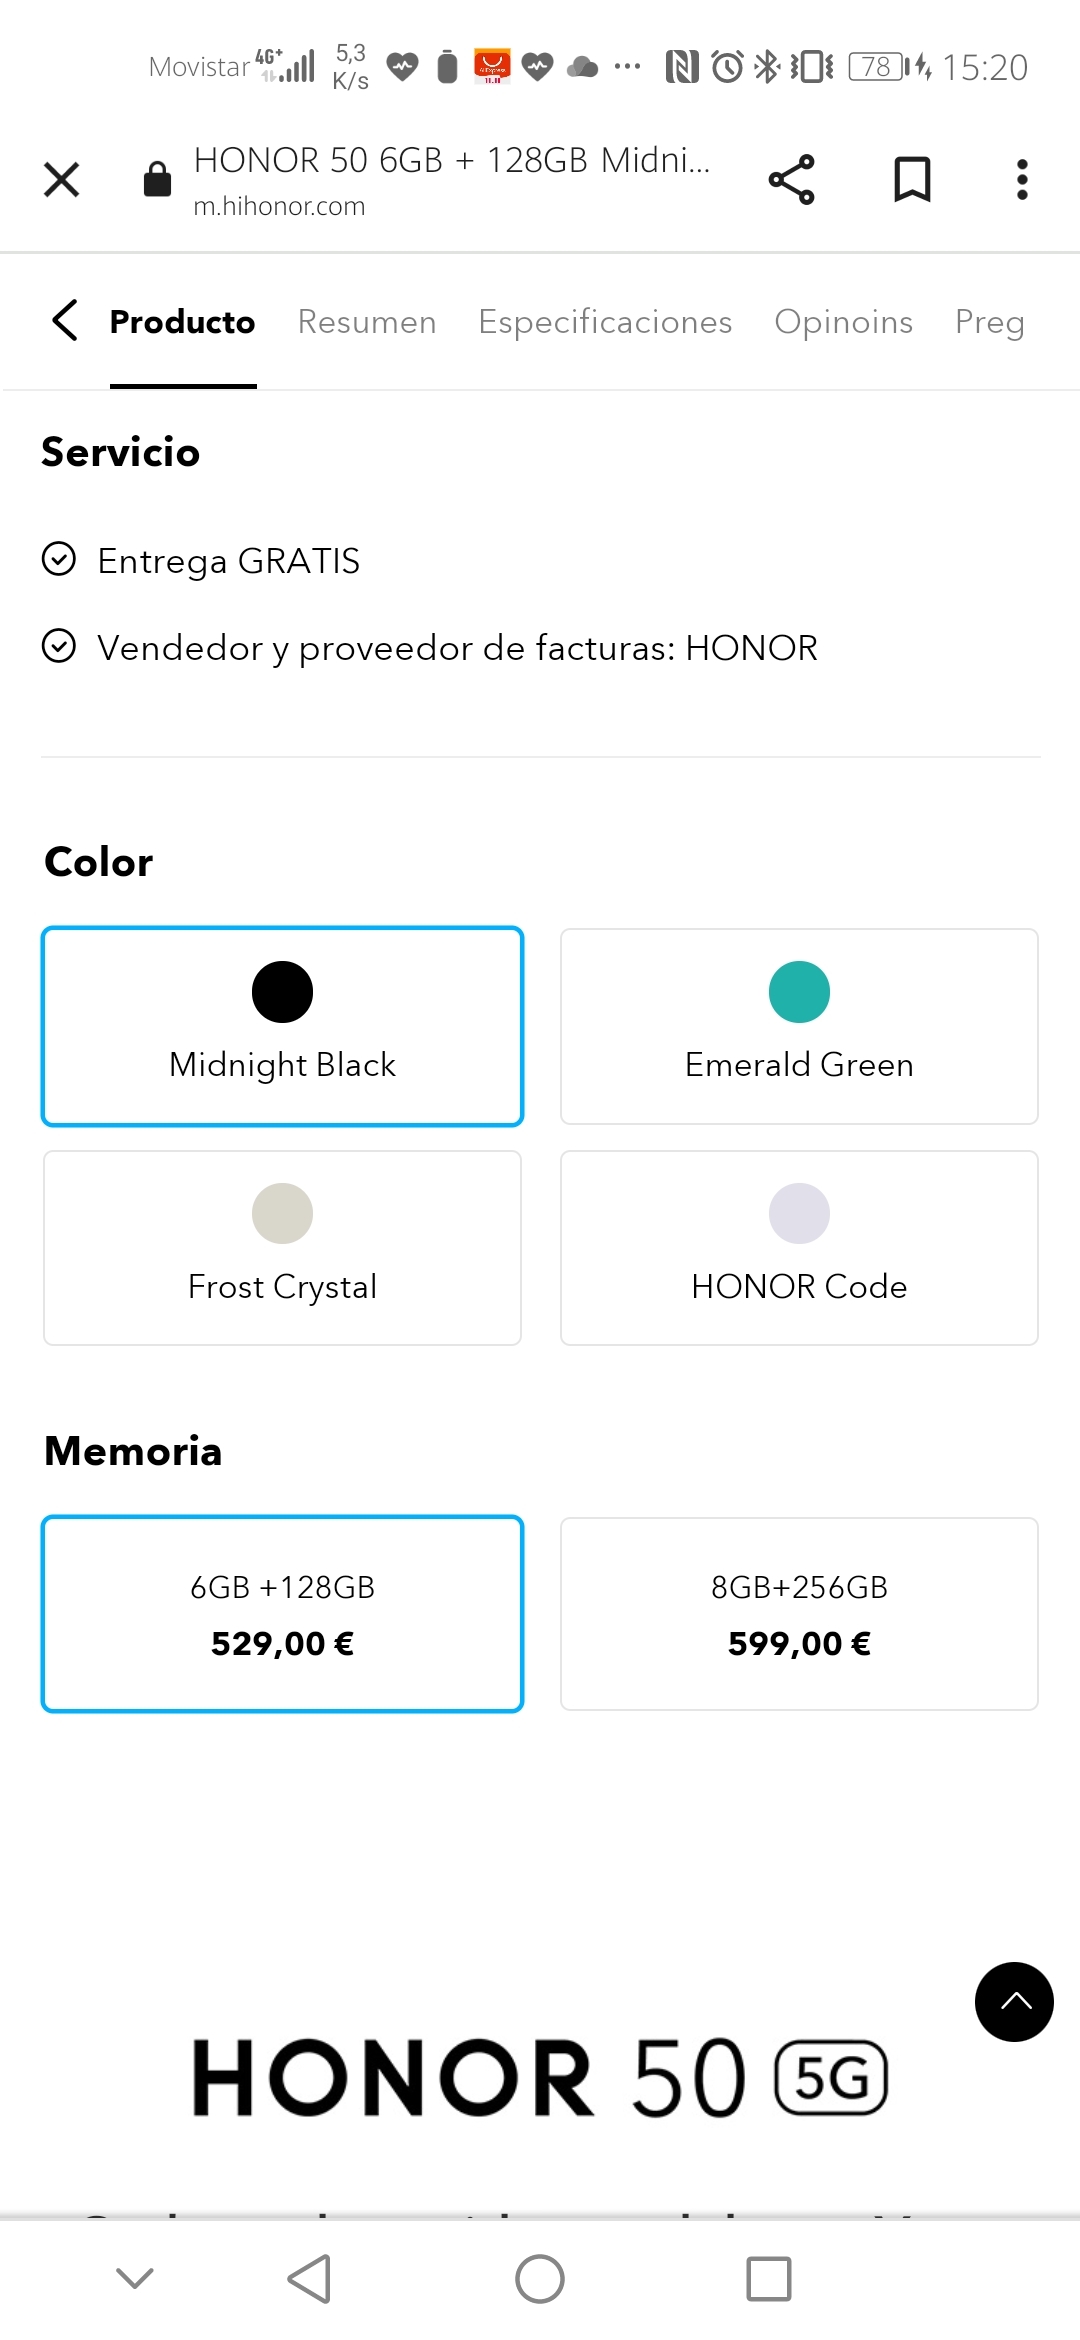This screenshot has height=2340, width=1080.
Task: Choose Frost Crystal color variant
Action: (282, 1247)
